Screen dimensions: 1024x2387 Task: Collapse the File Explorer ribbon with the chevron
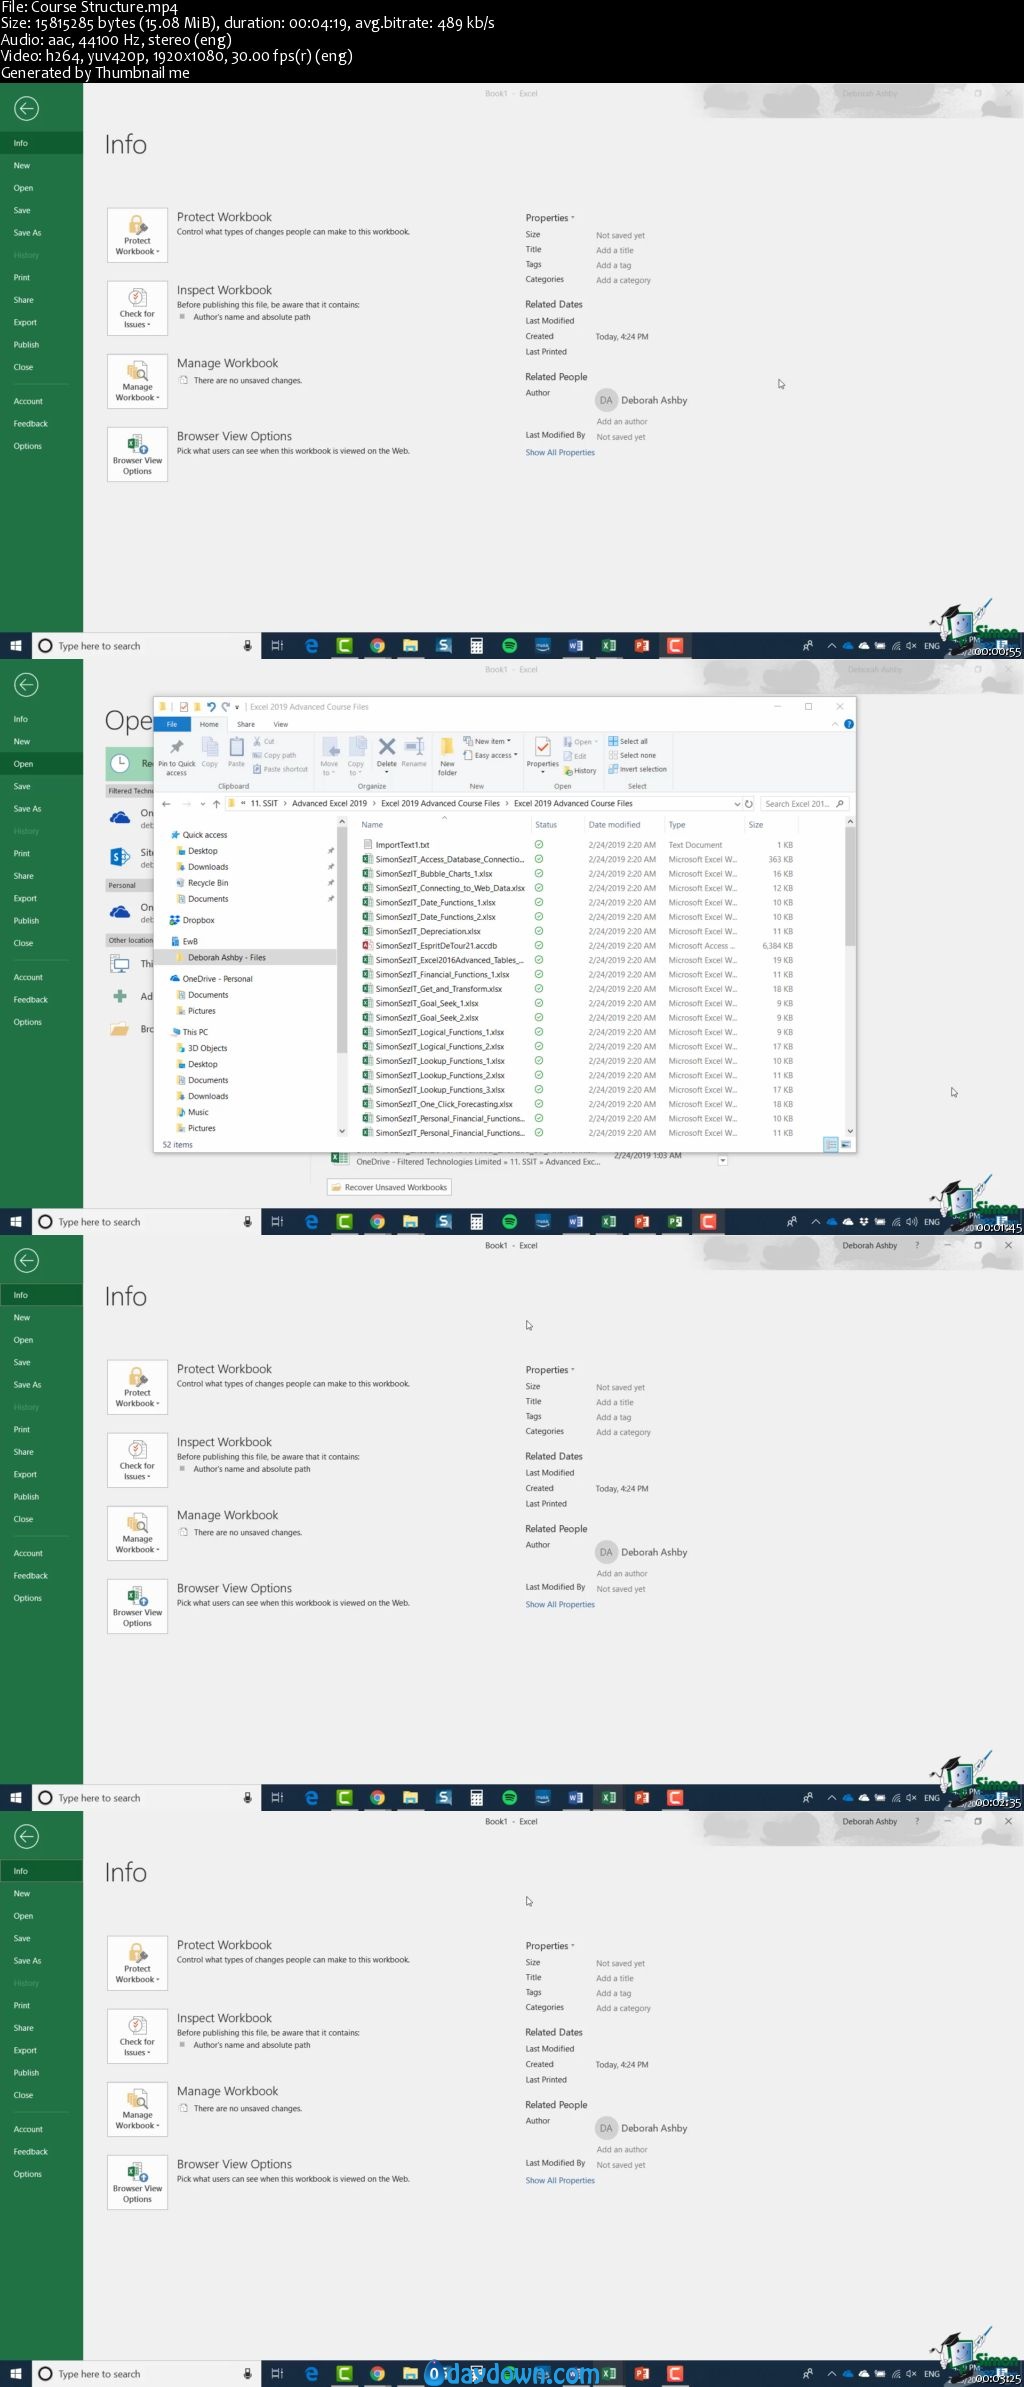coord(835,724)
